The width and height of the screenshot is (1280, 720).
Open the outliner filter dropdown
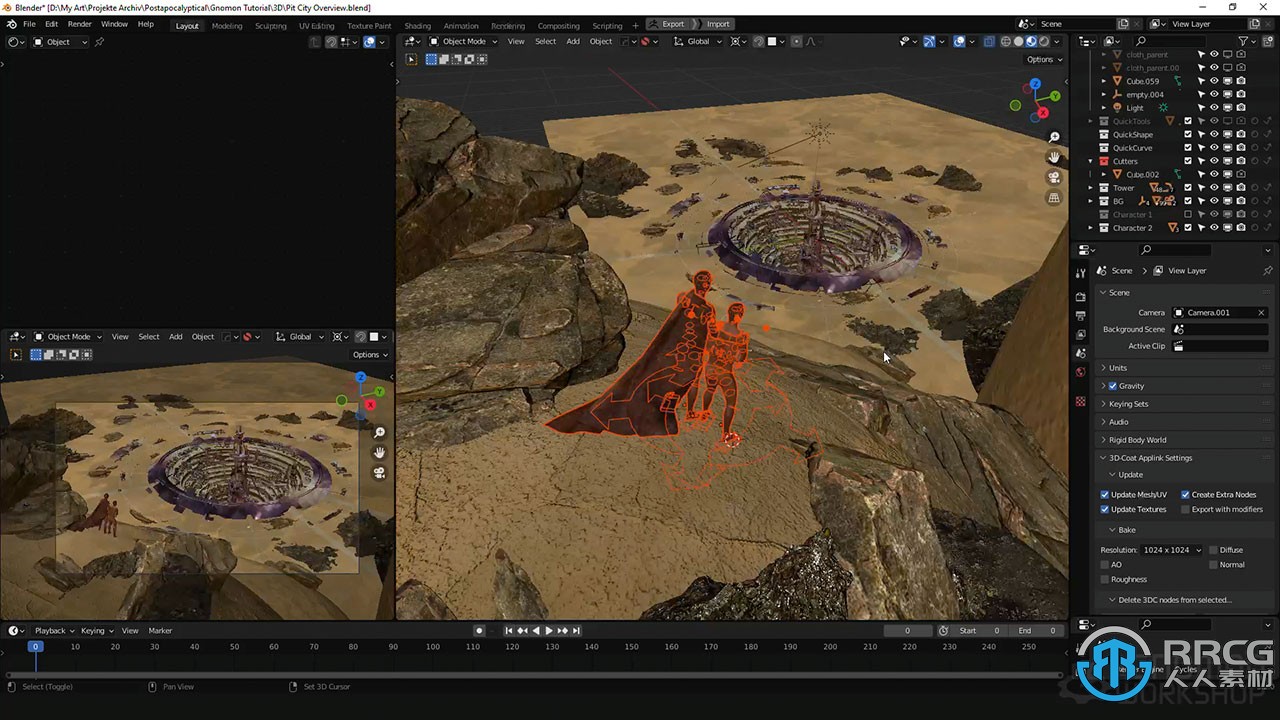tap(1246, 41)
